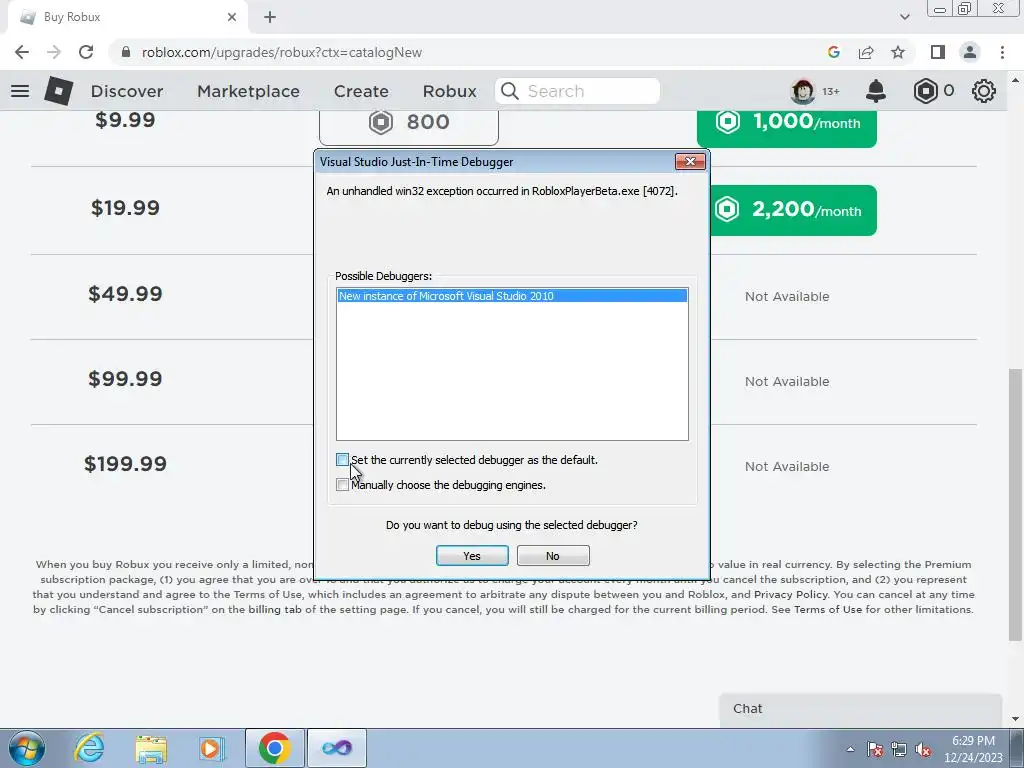The width and height of the screenshot is (1024, 768).
Task: Open the settings gear icon
Action: (984, 91)
